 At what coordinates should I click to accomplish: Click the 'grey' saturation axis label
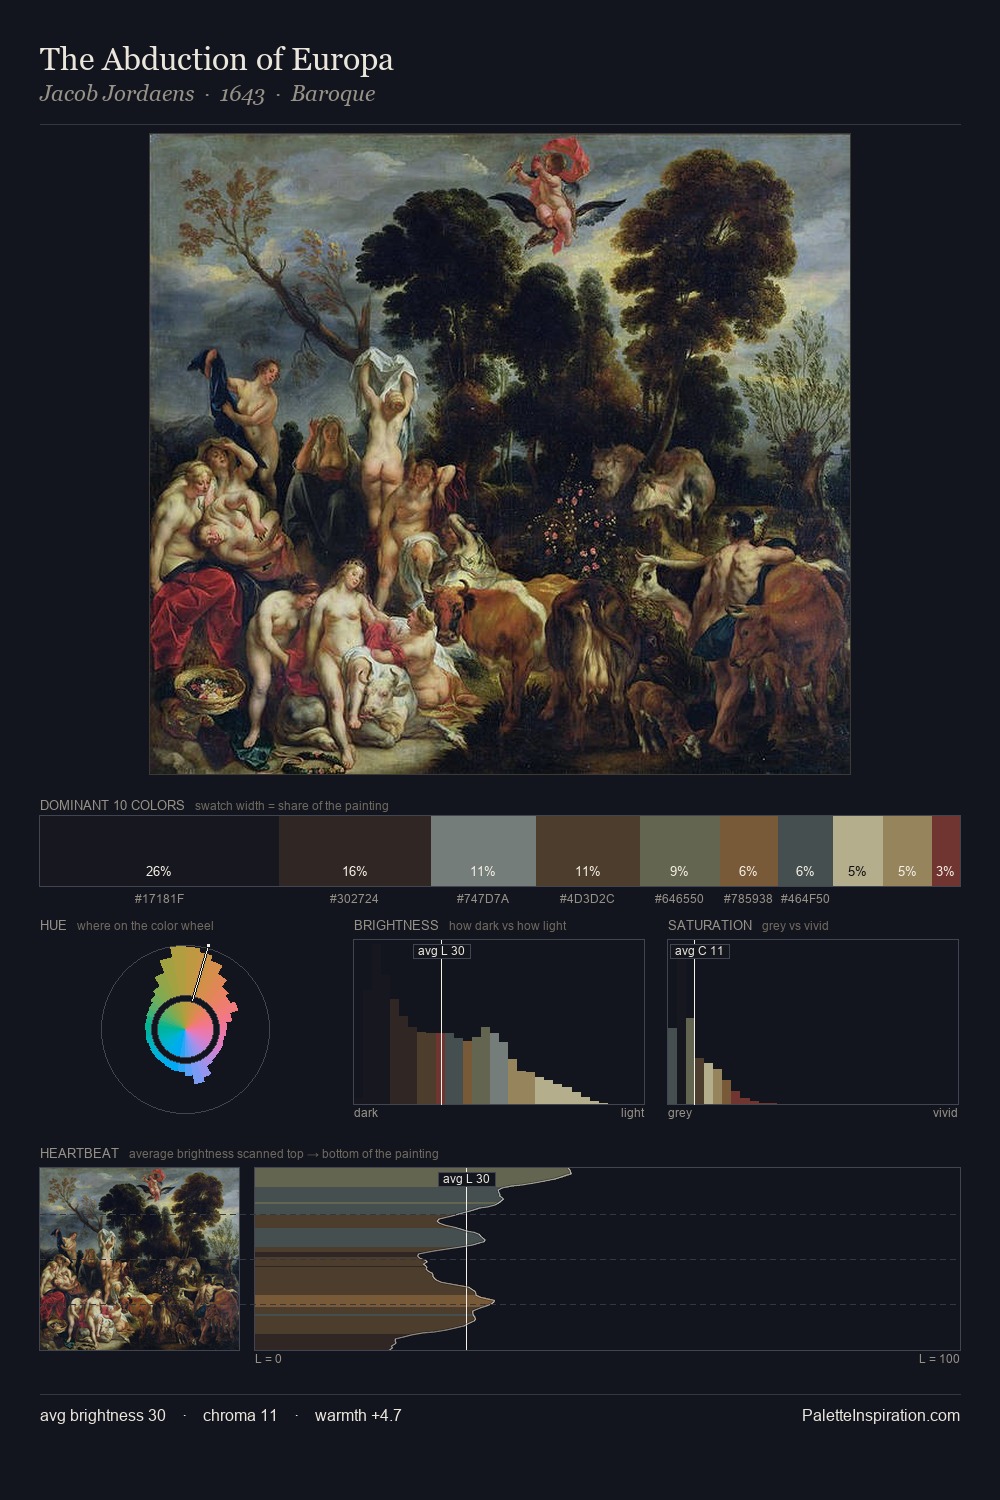[680, 1113]
